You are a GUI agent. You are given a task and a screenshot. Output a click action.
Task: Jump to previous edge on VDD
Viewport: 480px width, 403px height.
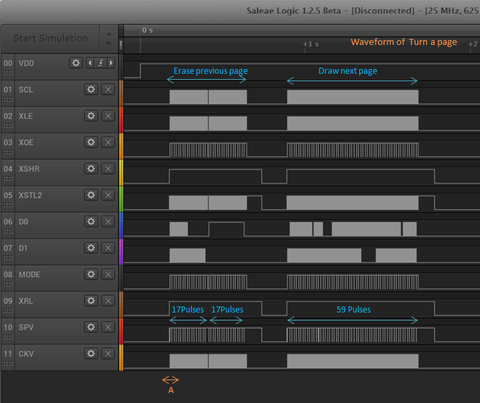[90, 63]
